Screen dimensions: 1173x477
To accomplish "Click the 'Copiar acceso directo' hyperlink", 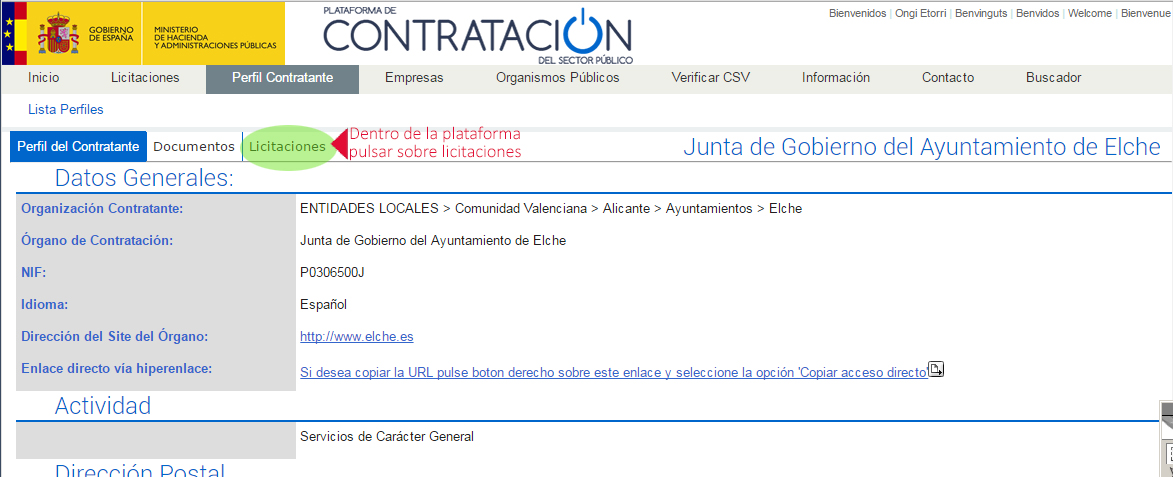I will click(613, 372).
